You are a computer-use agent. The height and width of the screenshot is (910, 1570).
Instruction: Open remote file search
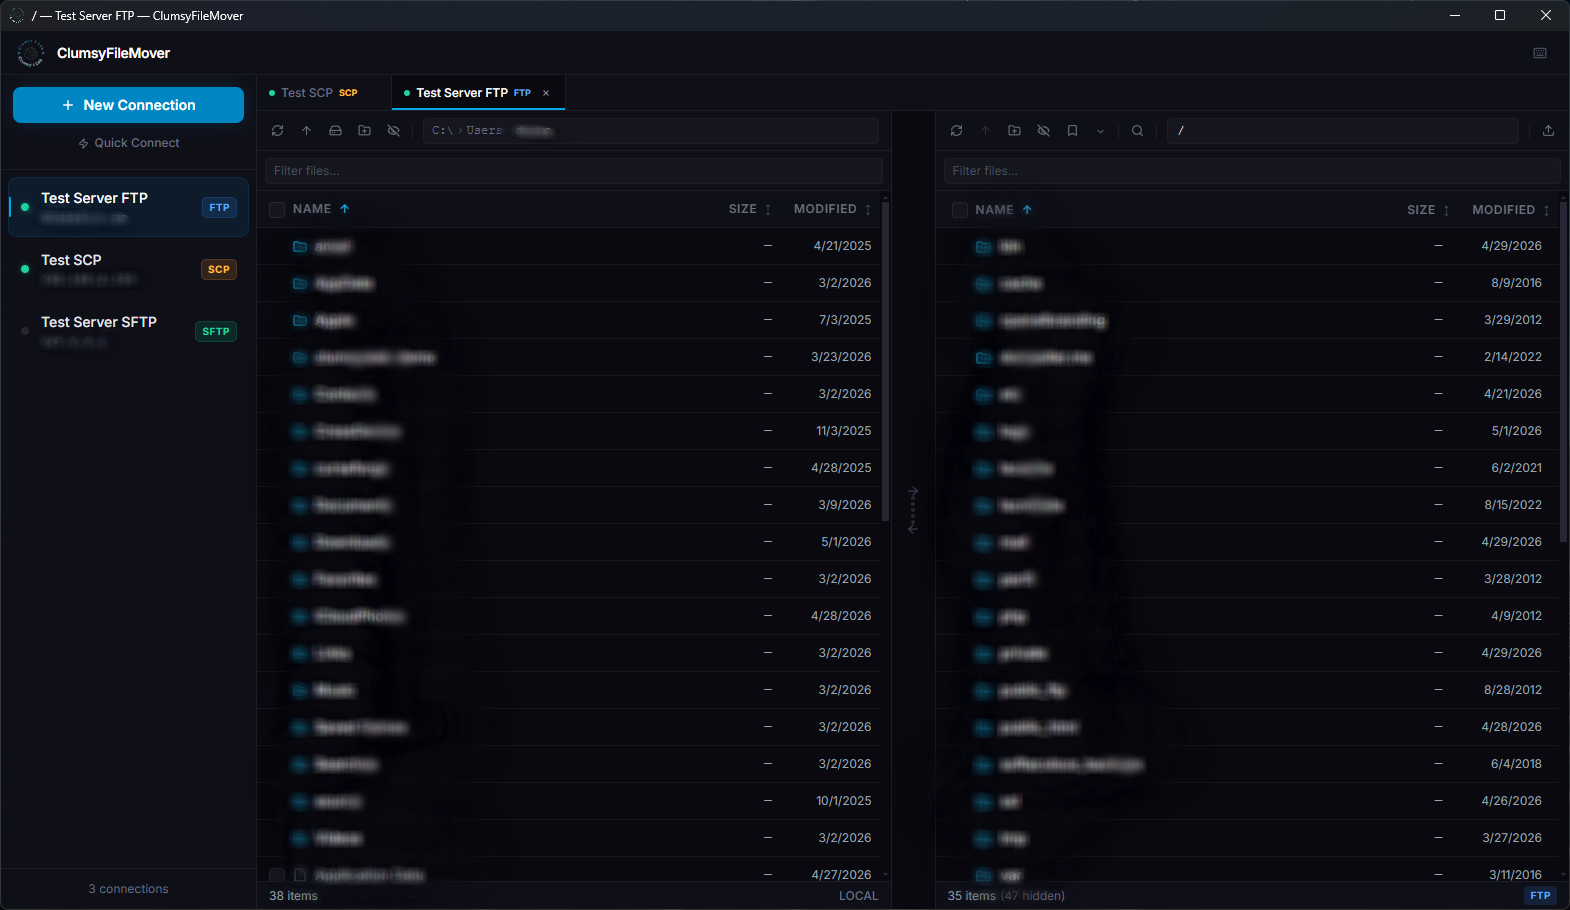pyautogui.click(x=1137, y=131)
